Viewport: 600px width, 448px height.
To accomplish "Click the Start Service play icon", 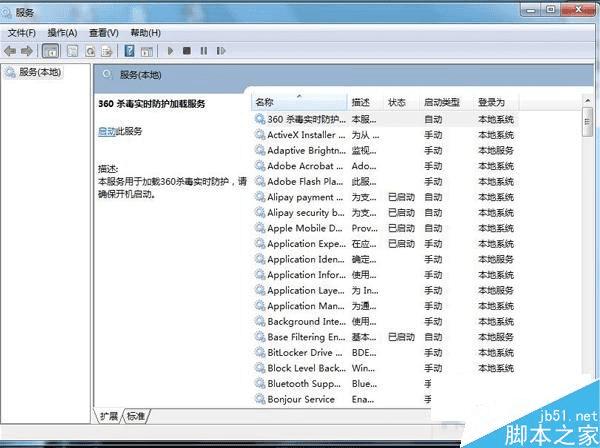I will (x=170, y=51).
